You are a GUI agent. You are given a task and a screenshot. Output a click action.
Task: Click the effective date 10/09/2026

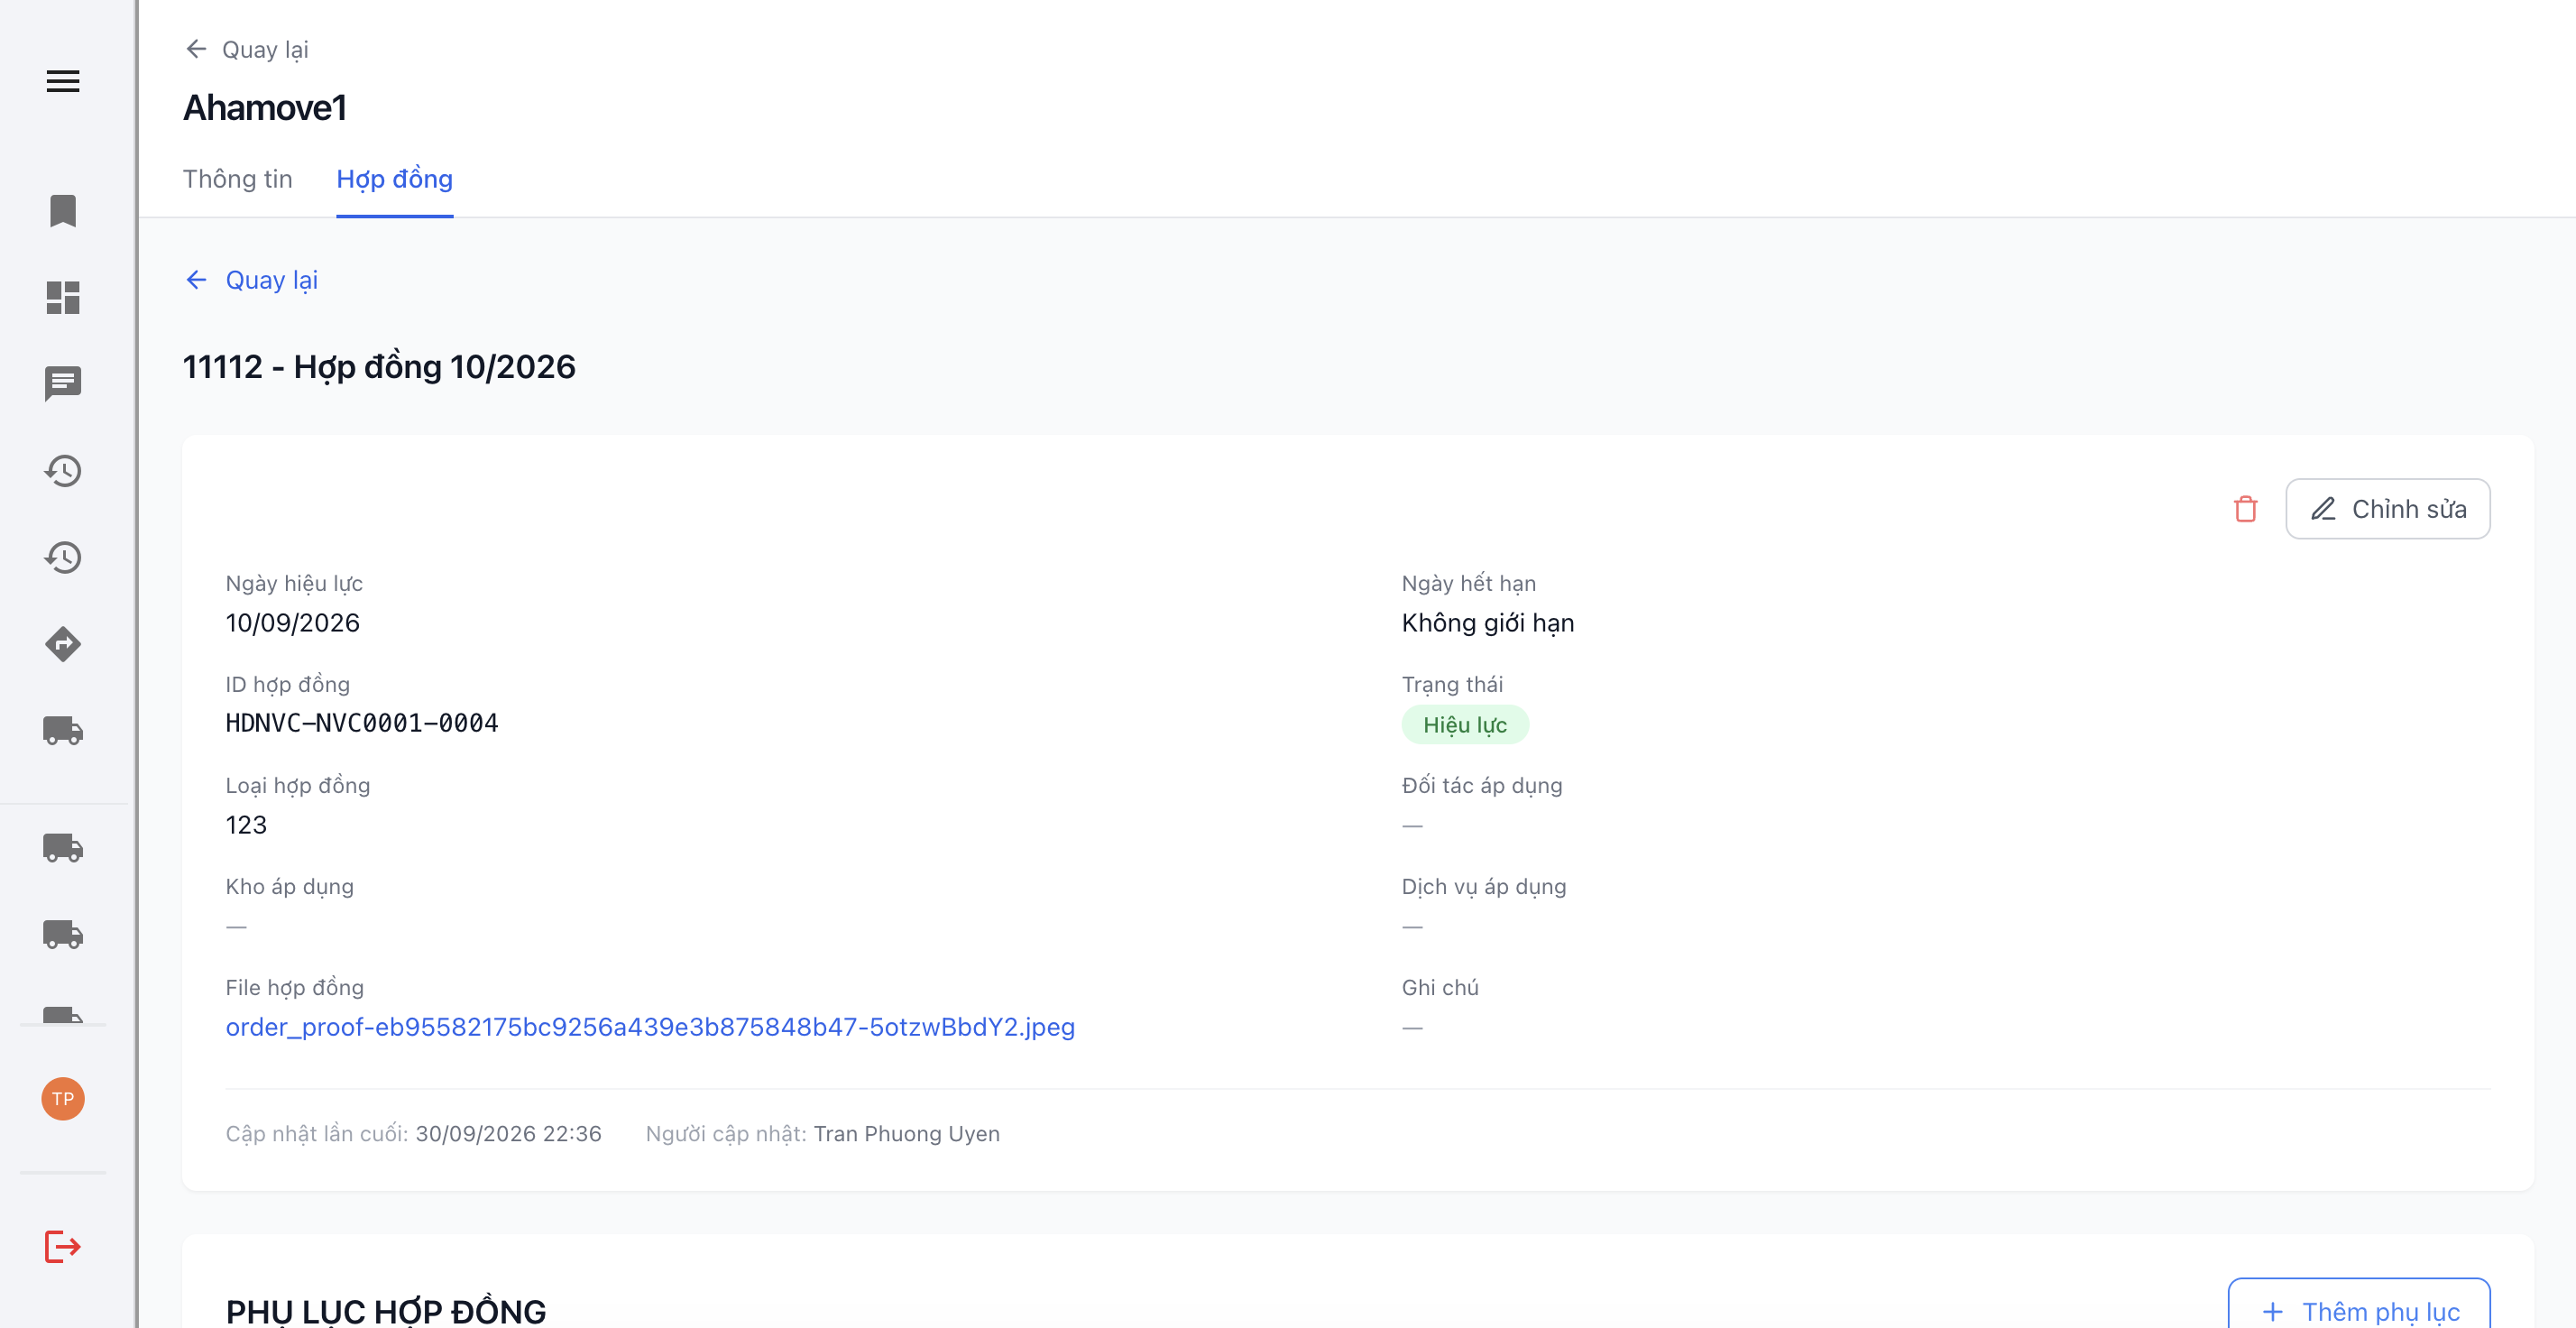[x=292, y=622]
